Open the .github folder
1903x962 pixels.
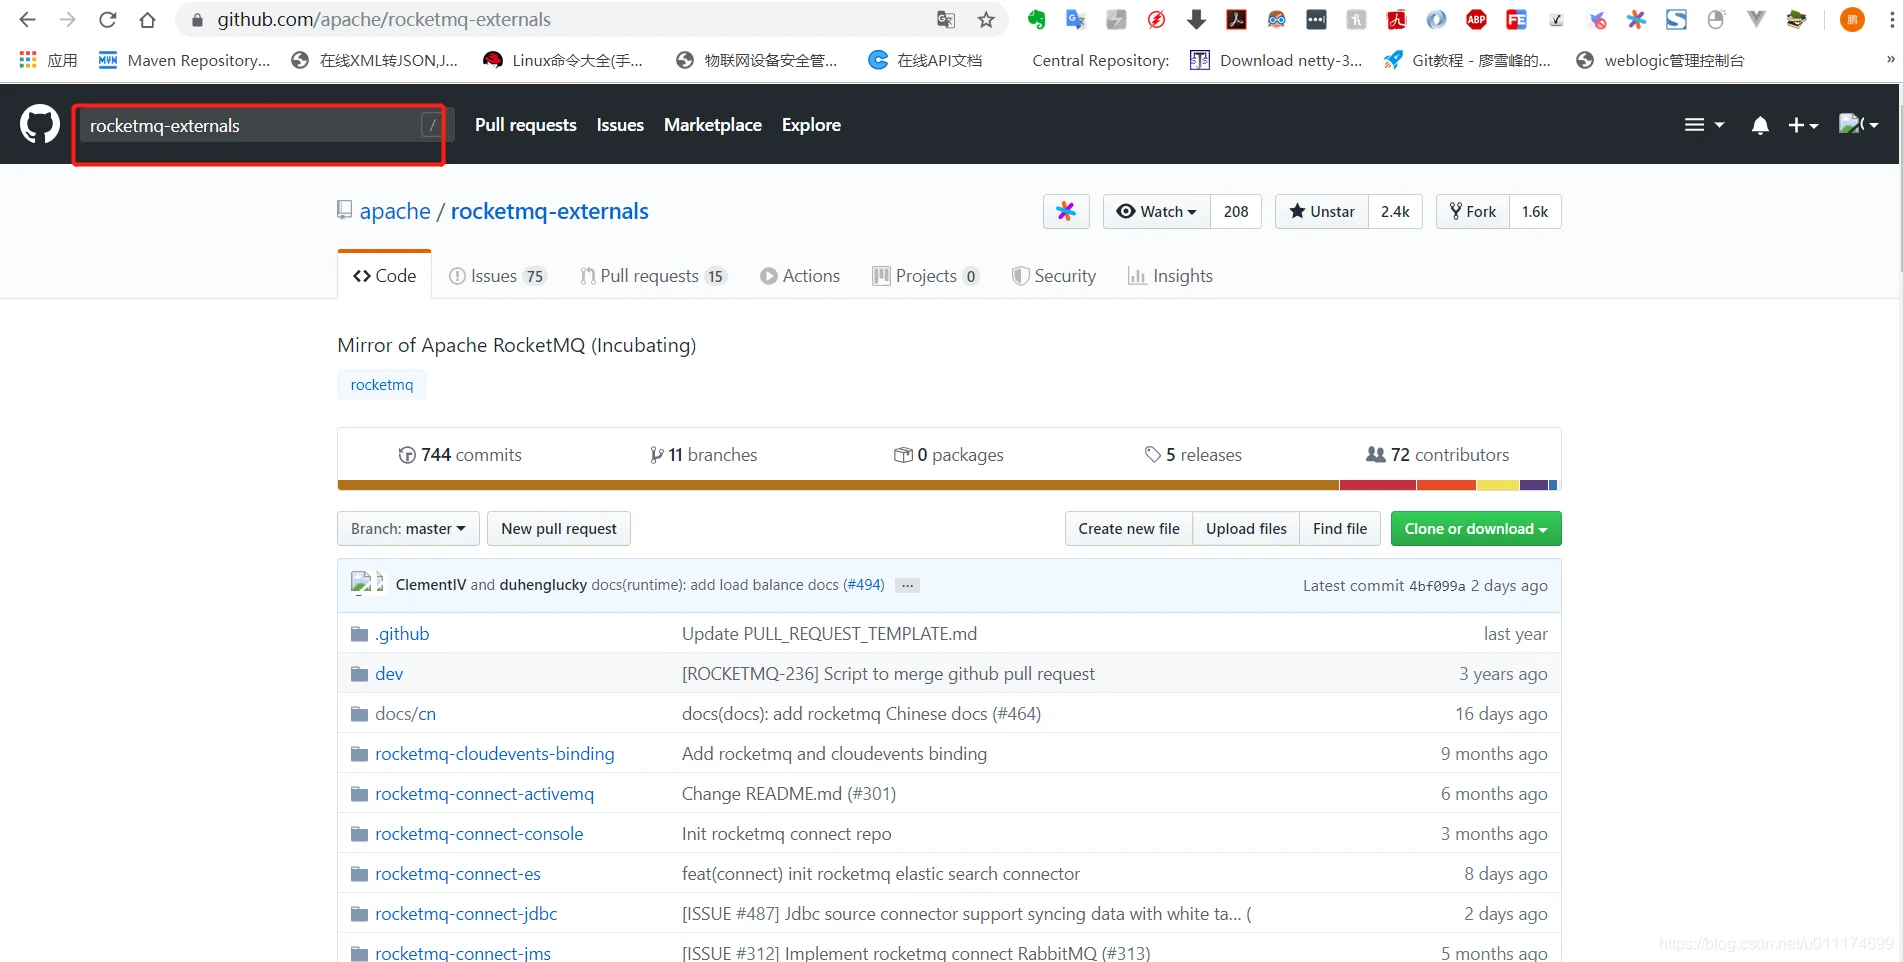(402, 634)
